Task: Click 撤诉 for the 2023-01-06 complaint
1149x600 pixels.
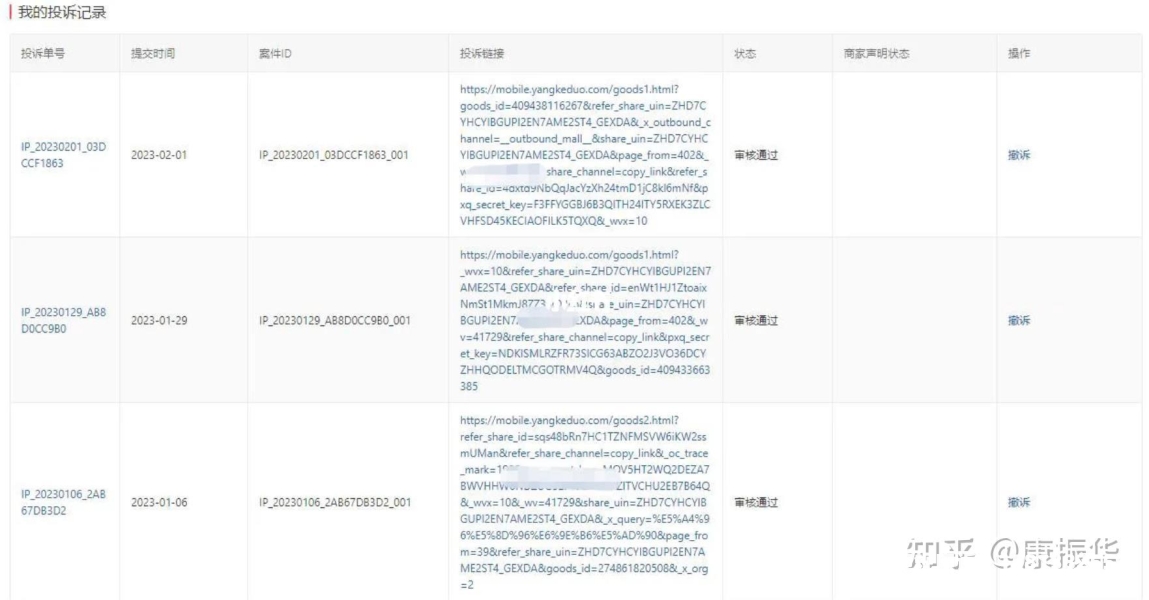Action: click(x=1019, y=502)
